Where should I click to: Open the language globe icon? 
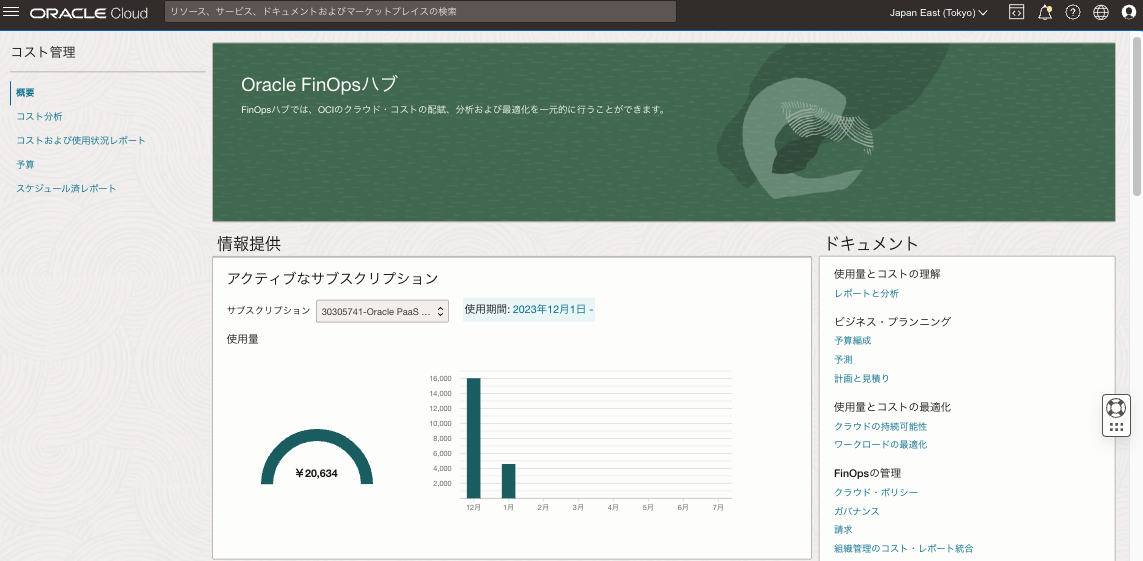point(1101,12)
